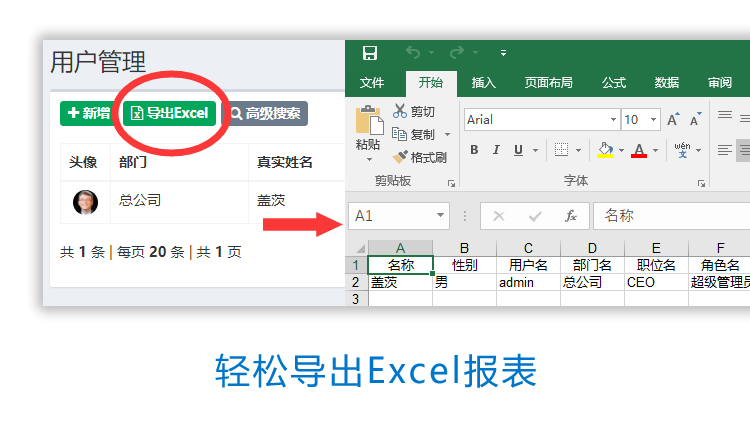Viewport: 750px width, 430px height.
Task: Select cell B1 containing 性别
Action: pos(464,265)
